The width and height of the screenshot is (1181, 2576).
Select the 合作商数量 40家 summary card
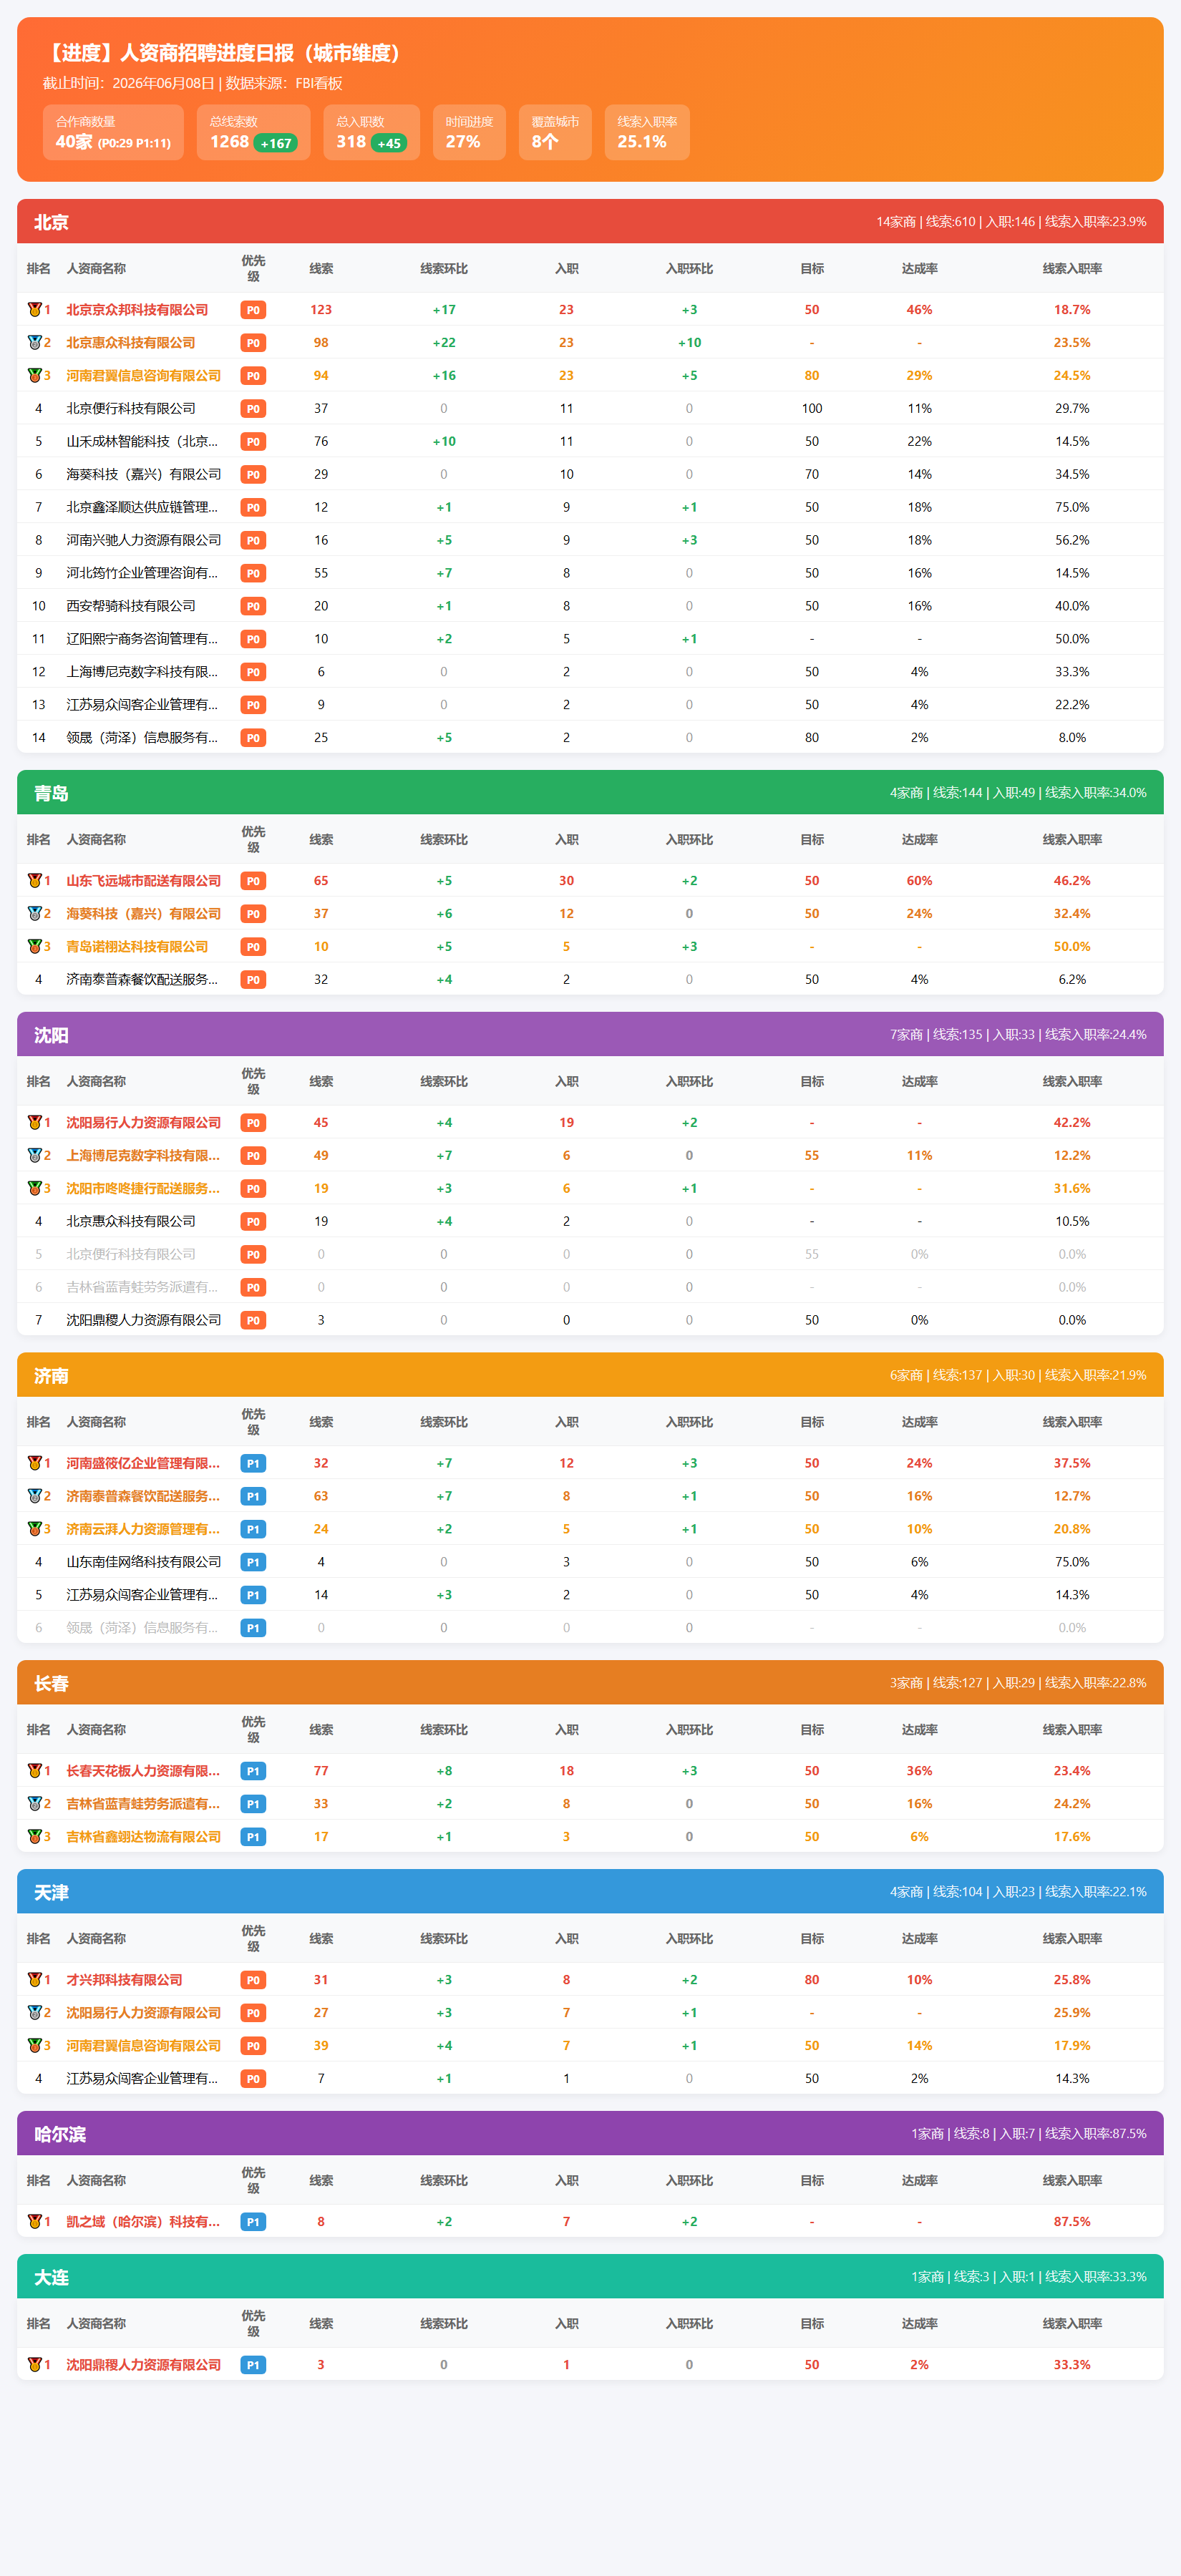(113, 132)
